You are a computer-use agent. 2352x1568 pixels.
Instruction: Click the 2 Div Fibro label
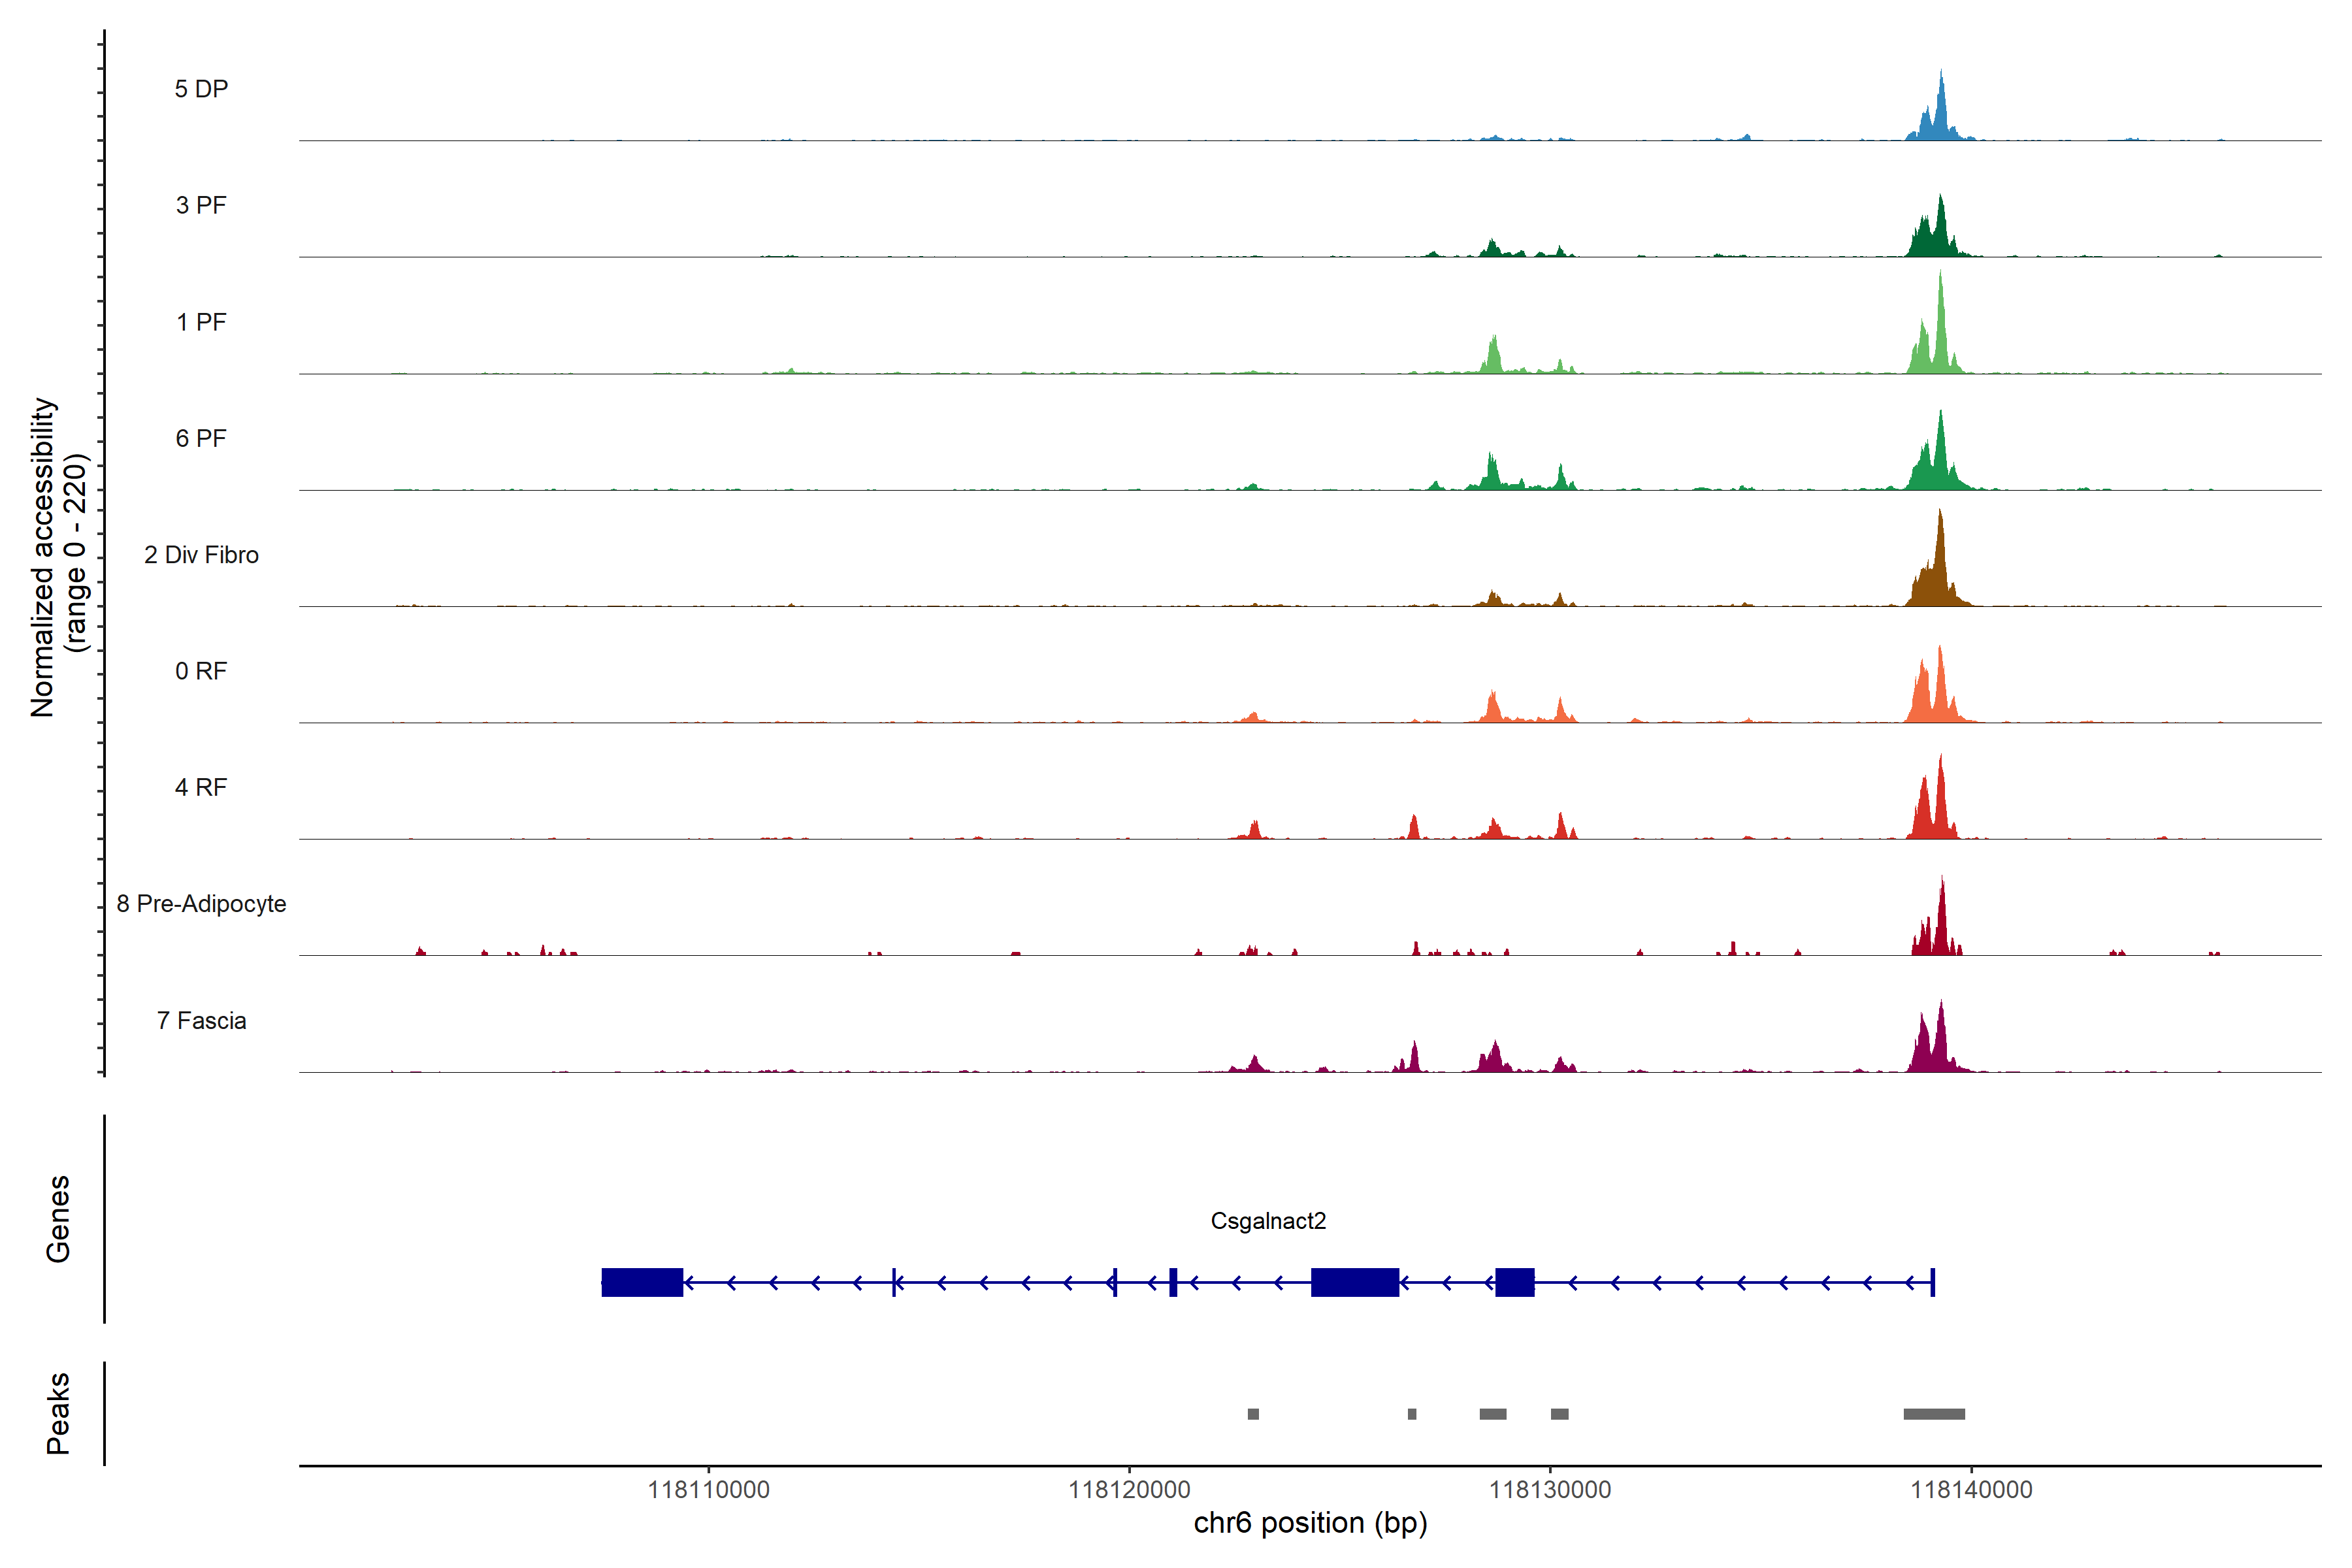tap(201, 555)
